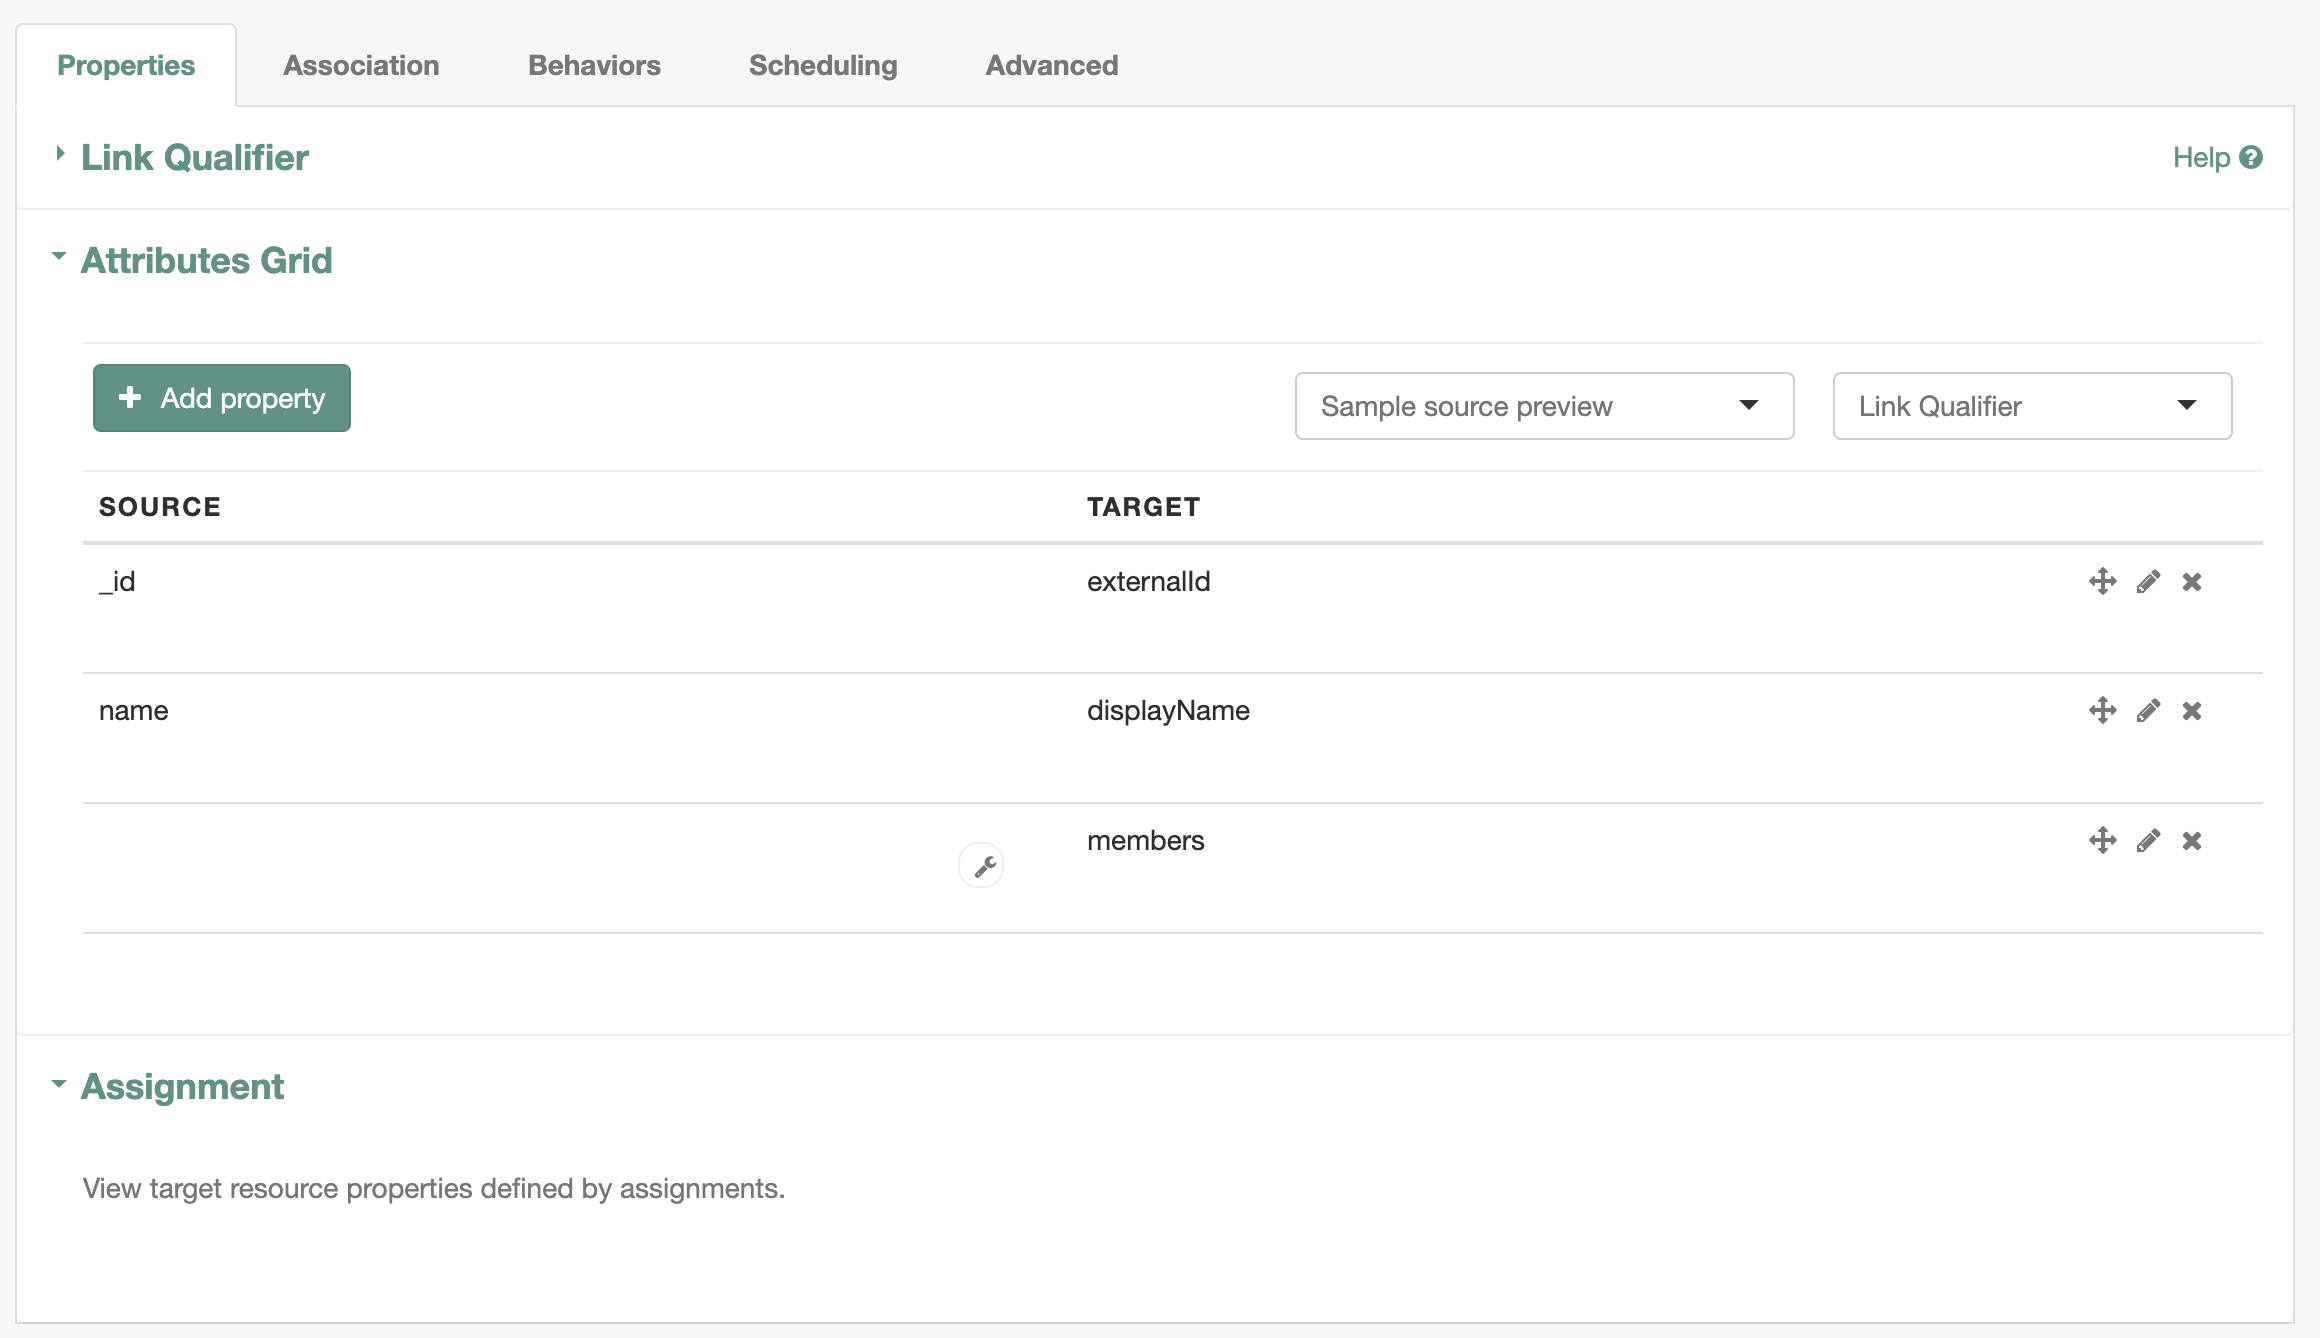Collapse the Assignment section

tap(181, 1086)
